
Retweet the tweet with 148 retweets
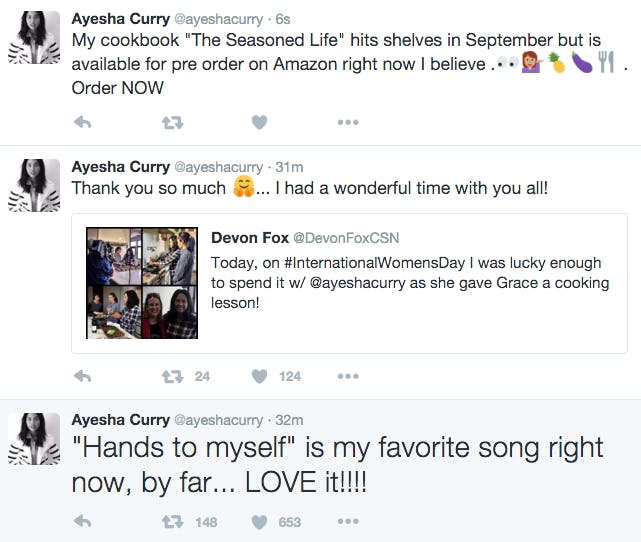[172, 522]
